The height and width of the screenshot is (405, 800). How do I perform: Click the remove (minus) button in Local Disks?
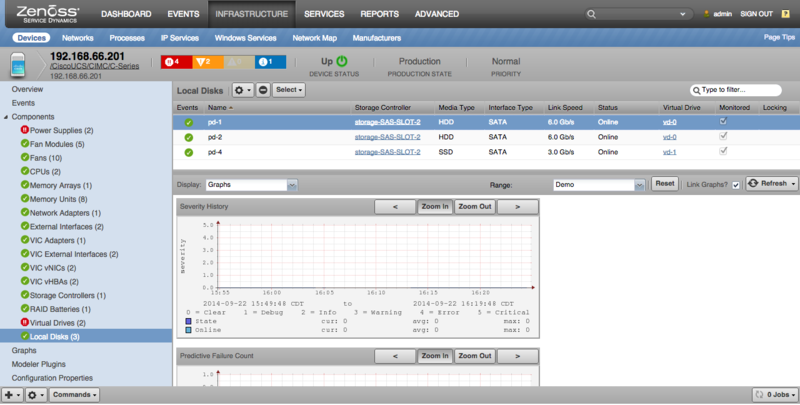[263, 90]
